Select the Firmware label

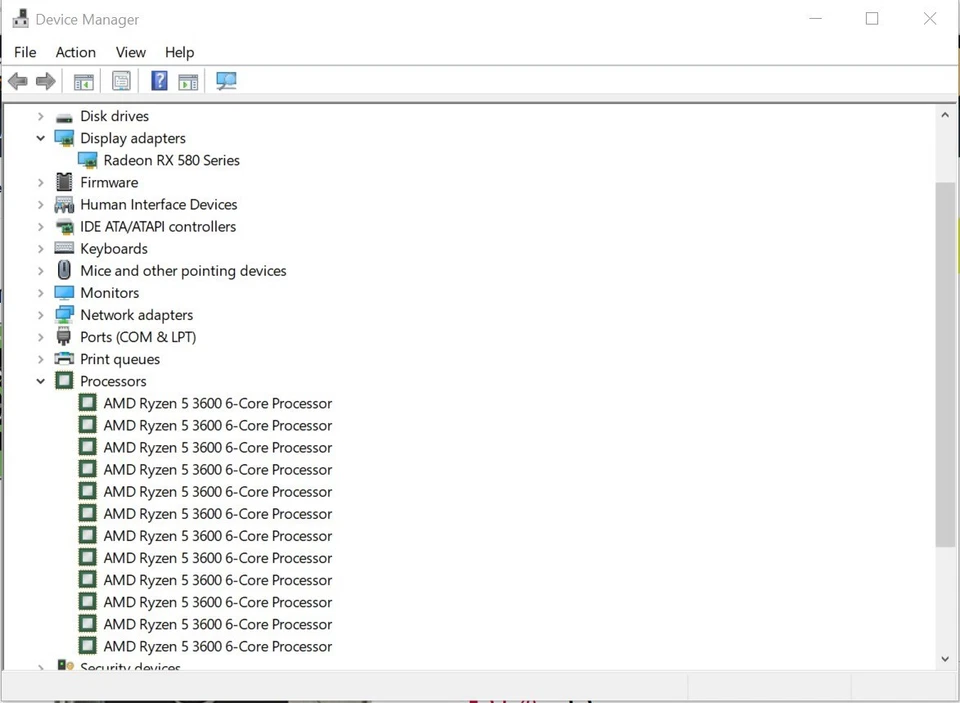point(109,182)
